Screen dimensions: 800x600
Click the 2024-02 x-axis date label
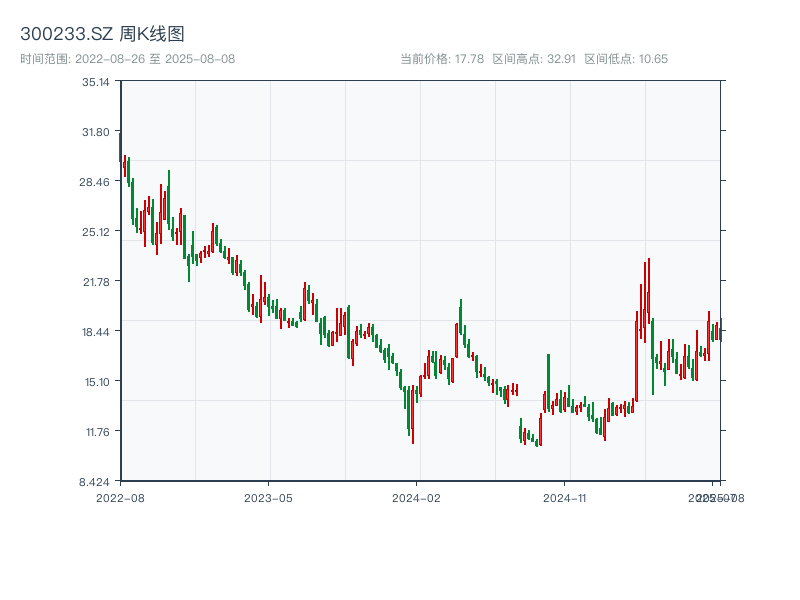[x=416, y=497]
